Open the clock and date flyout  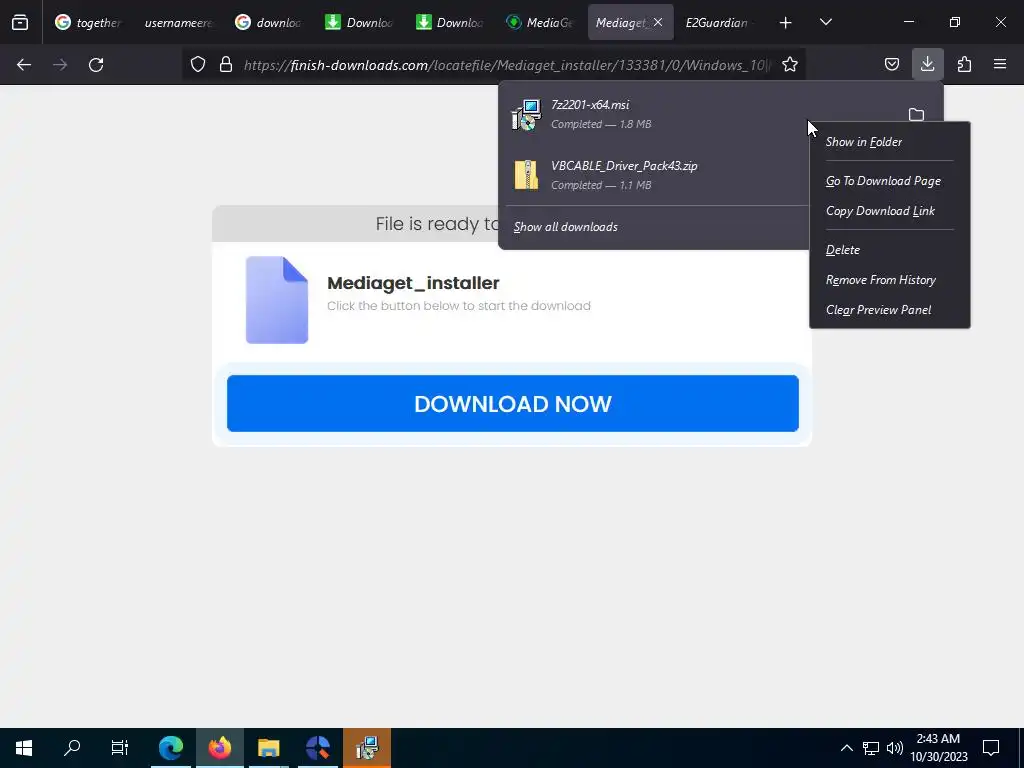tap(938, 748)
